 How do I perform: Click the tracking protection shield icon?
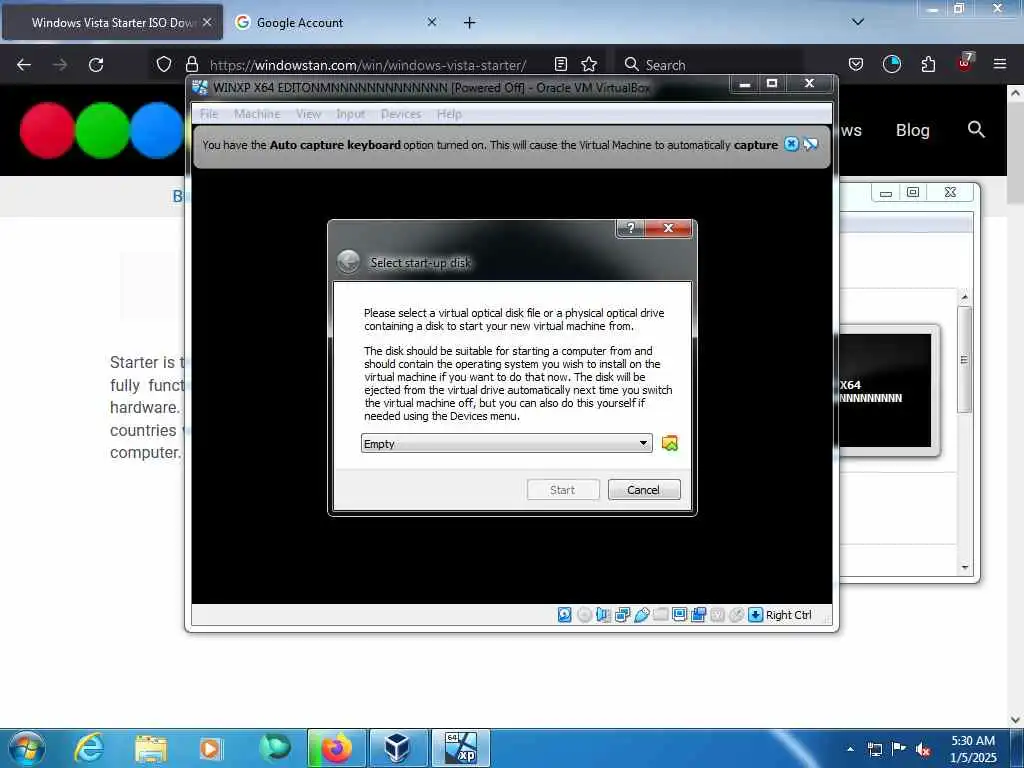164,64
